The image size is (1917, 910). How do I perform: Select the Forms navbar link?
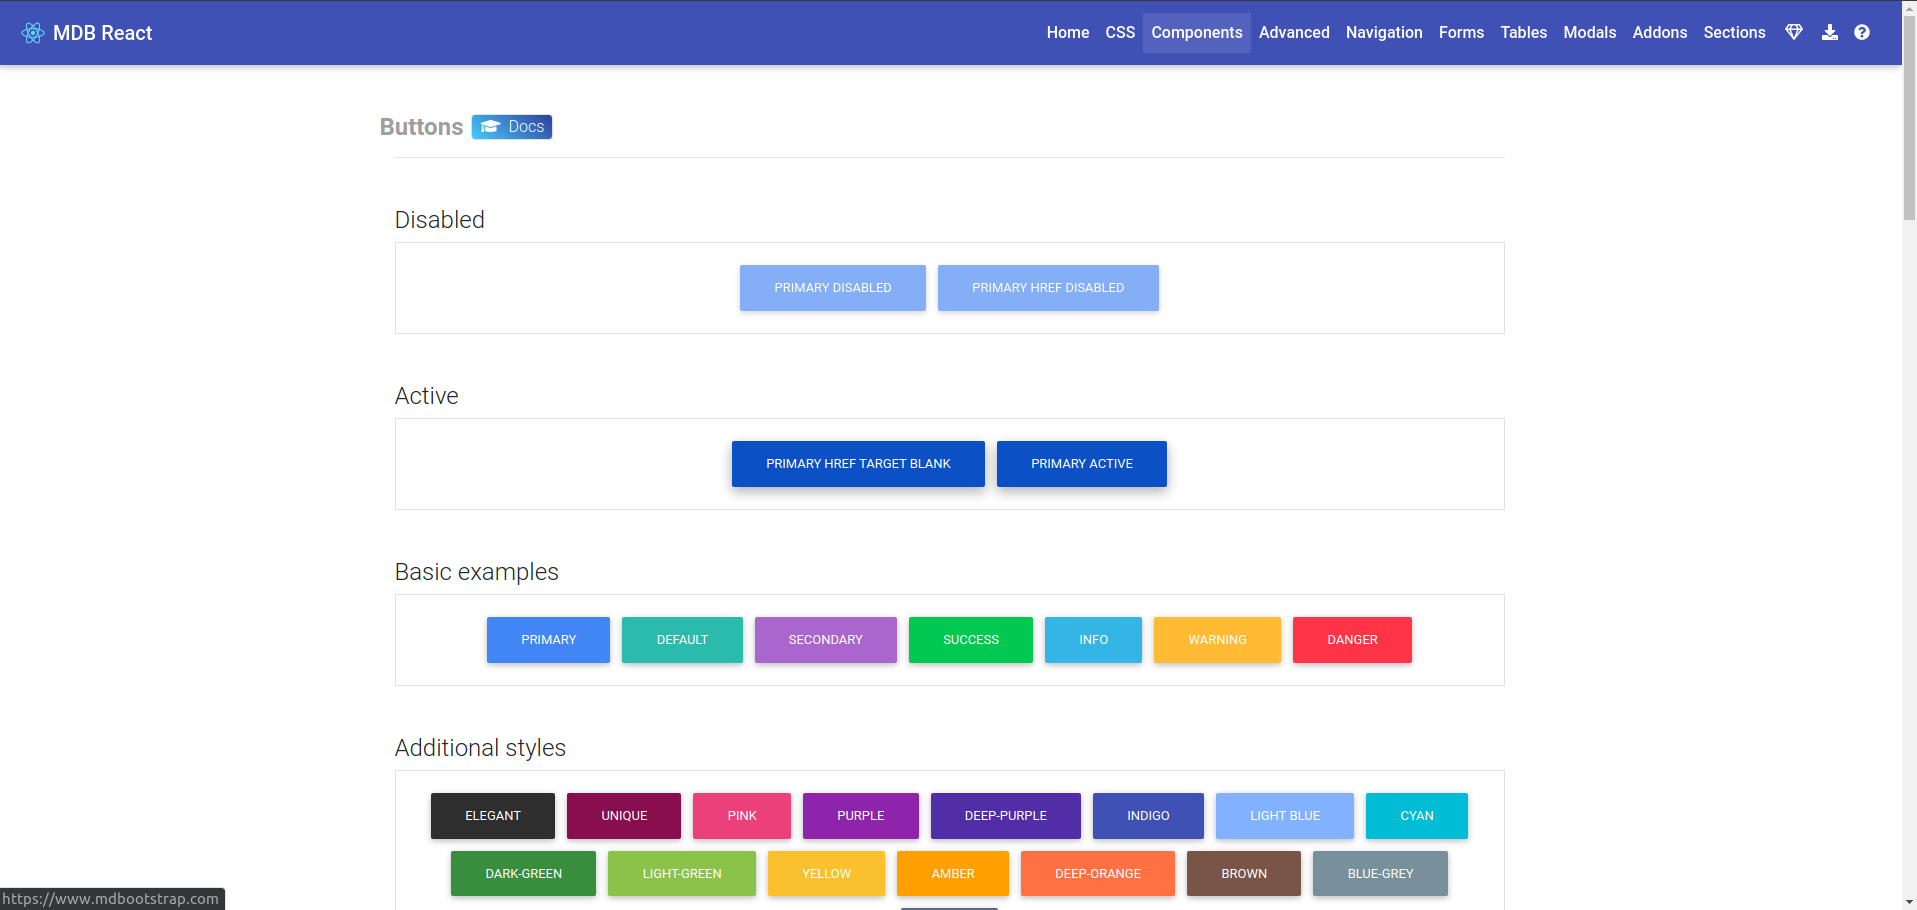(1460, 33)
